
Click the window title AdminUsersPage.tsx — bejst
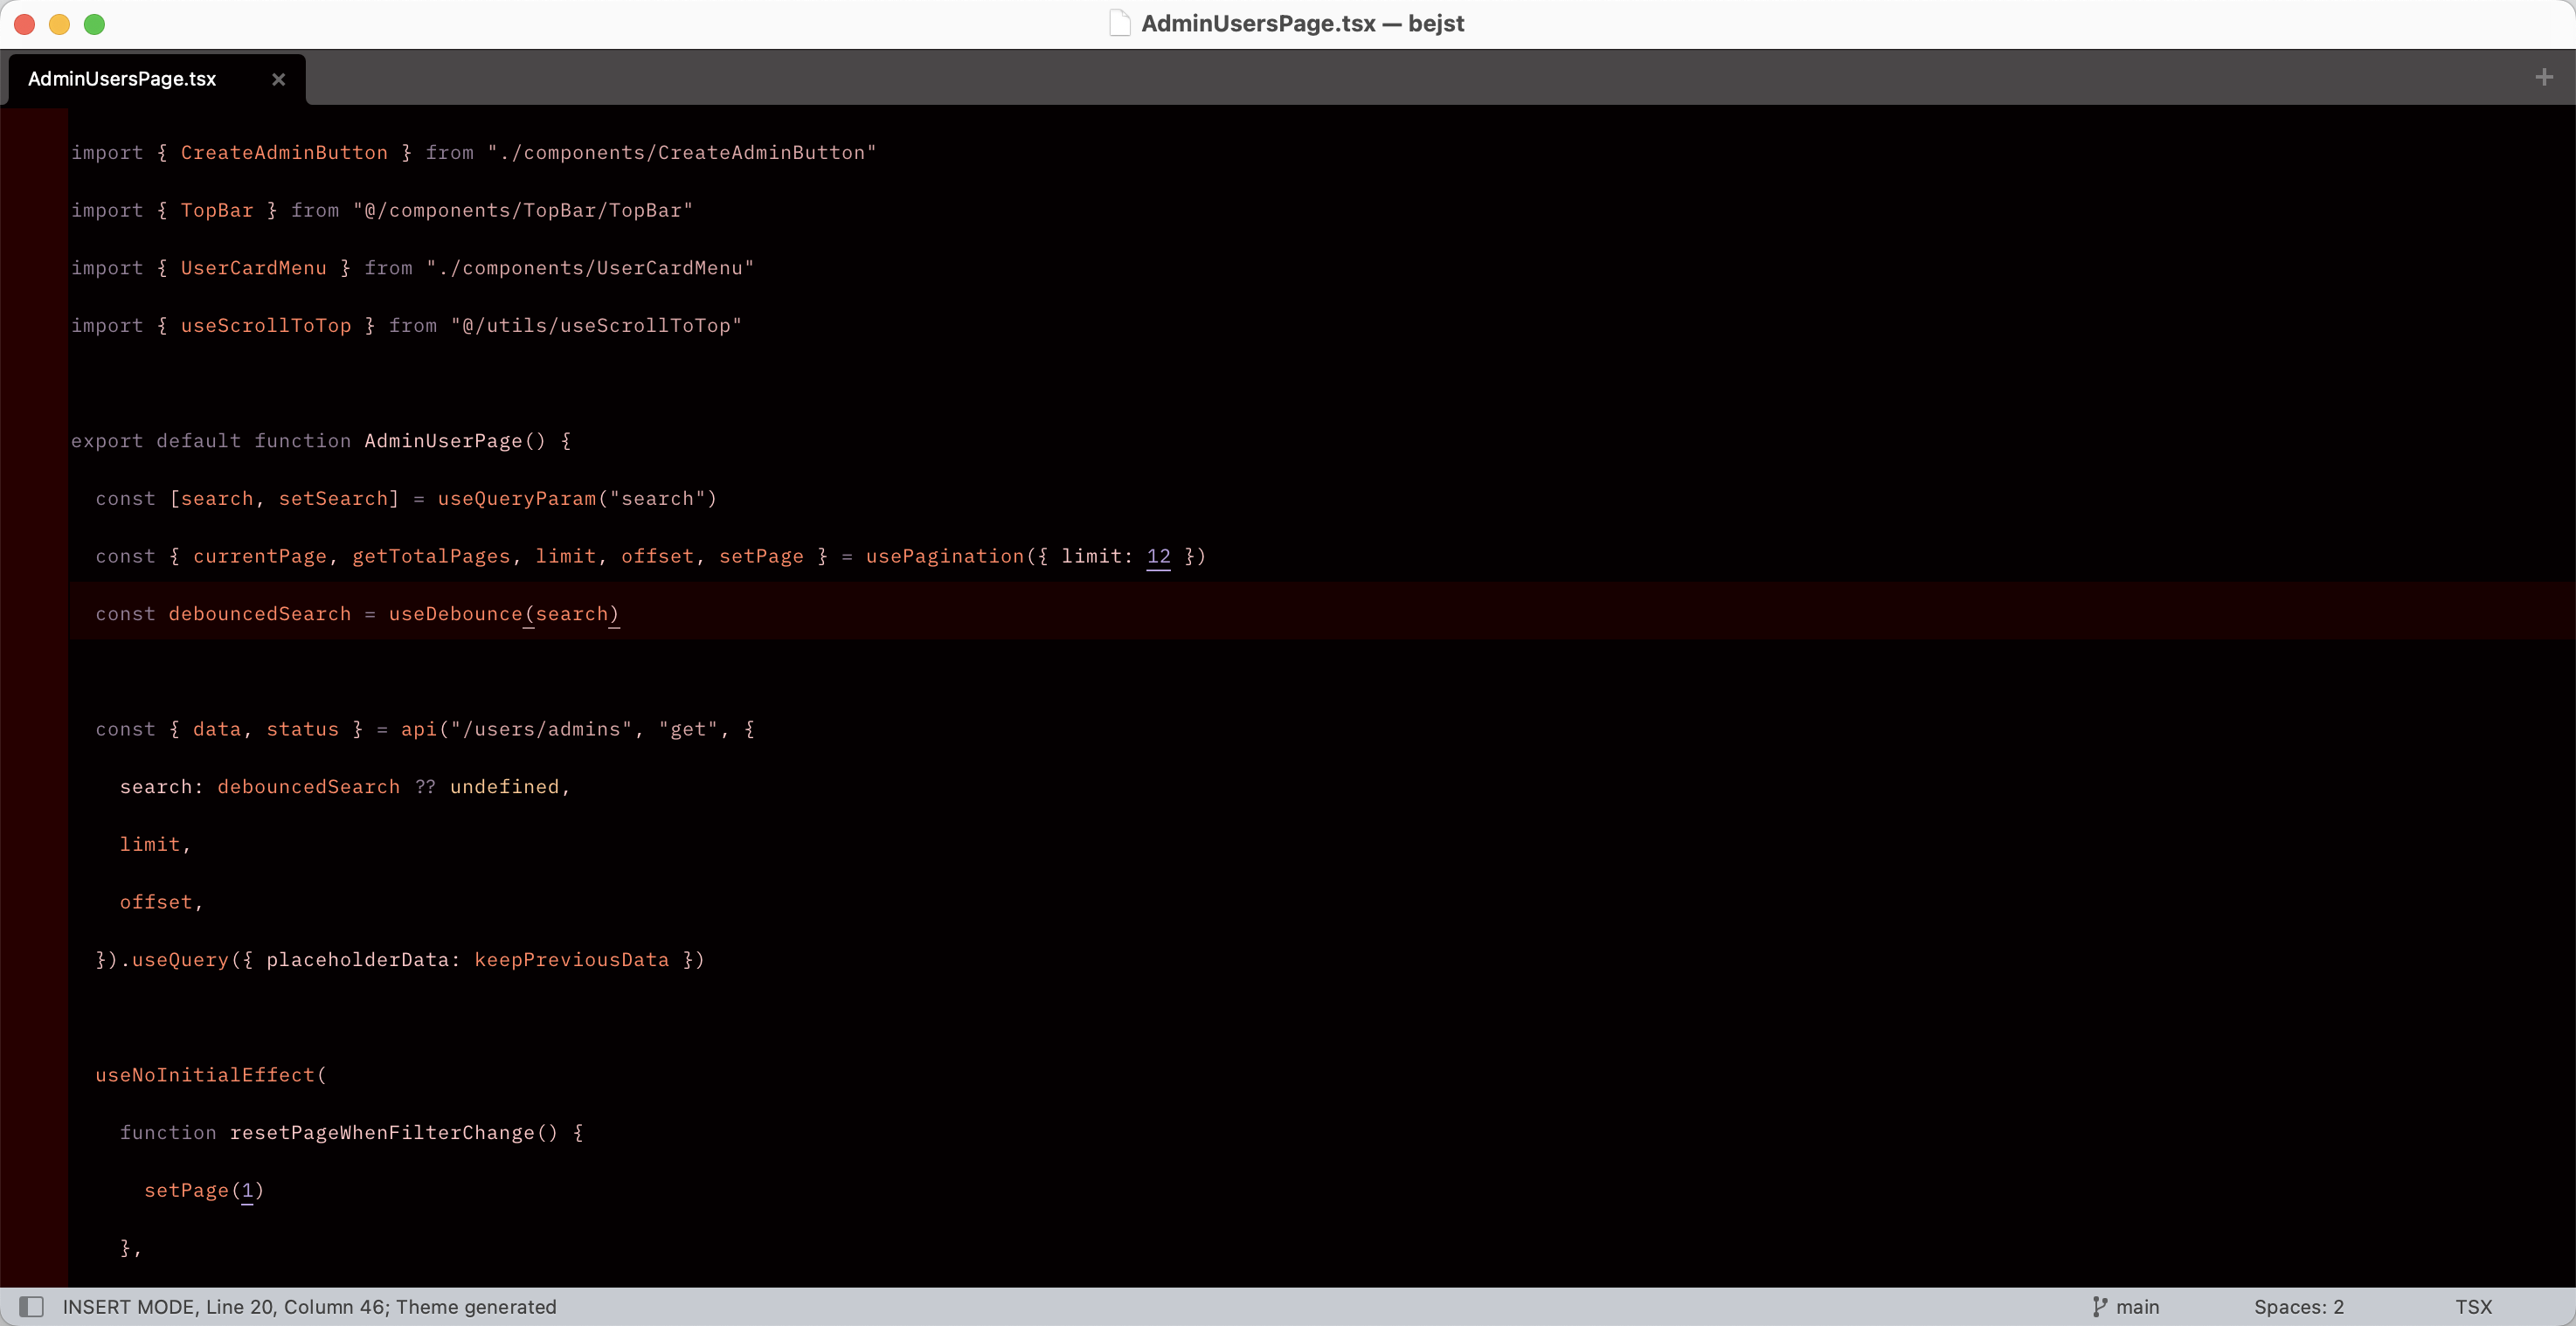coord(1302,23)
